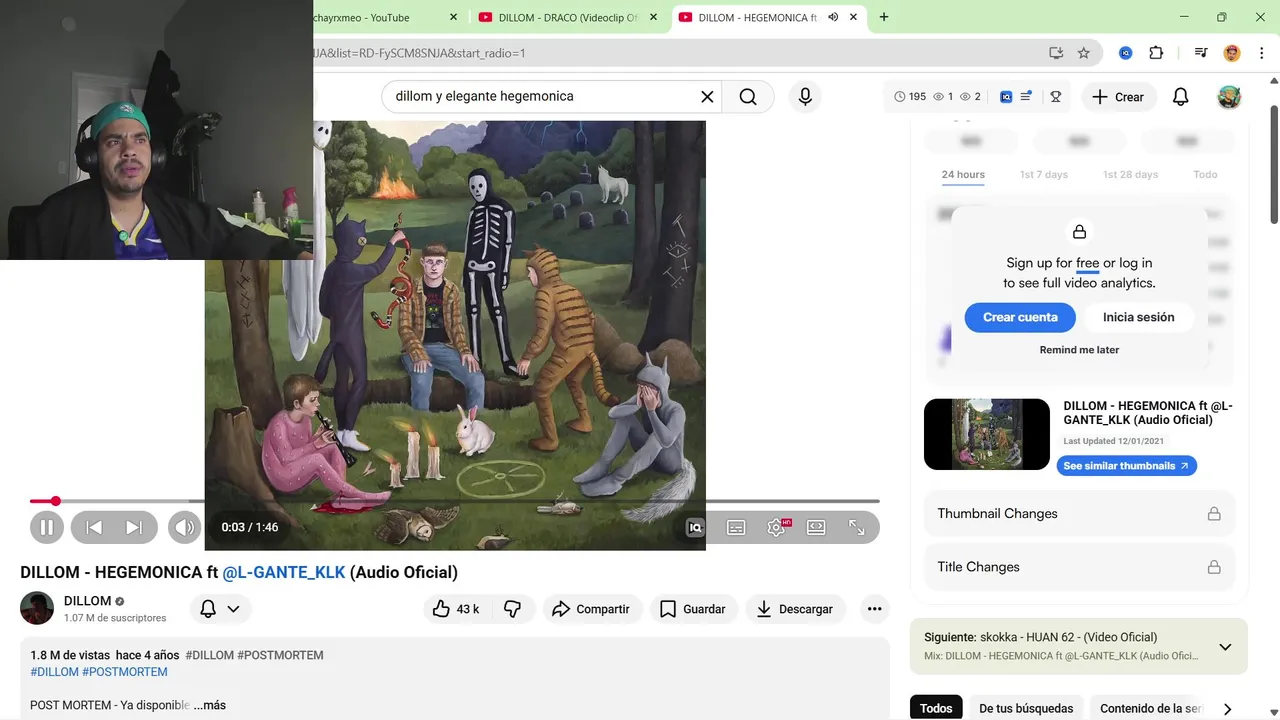Expand the locked Title Changes section
The width and height of the screenshot is (1280, 720).
click(1079, 567)
